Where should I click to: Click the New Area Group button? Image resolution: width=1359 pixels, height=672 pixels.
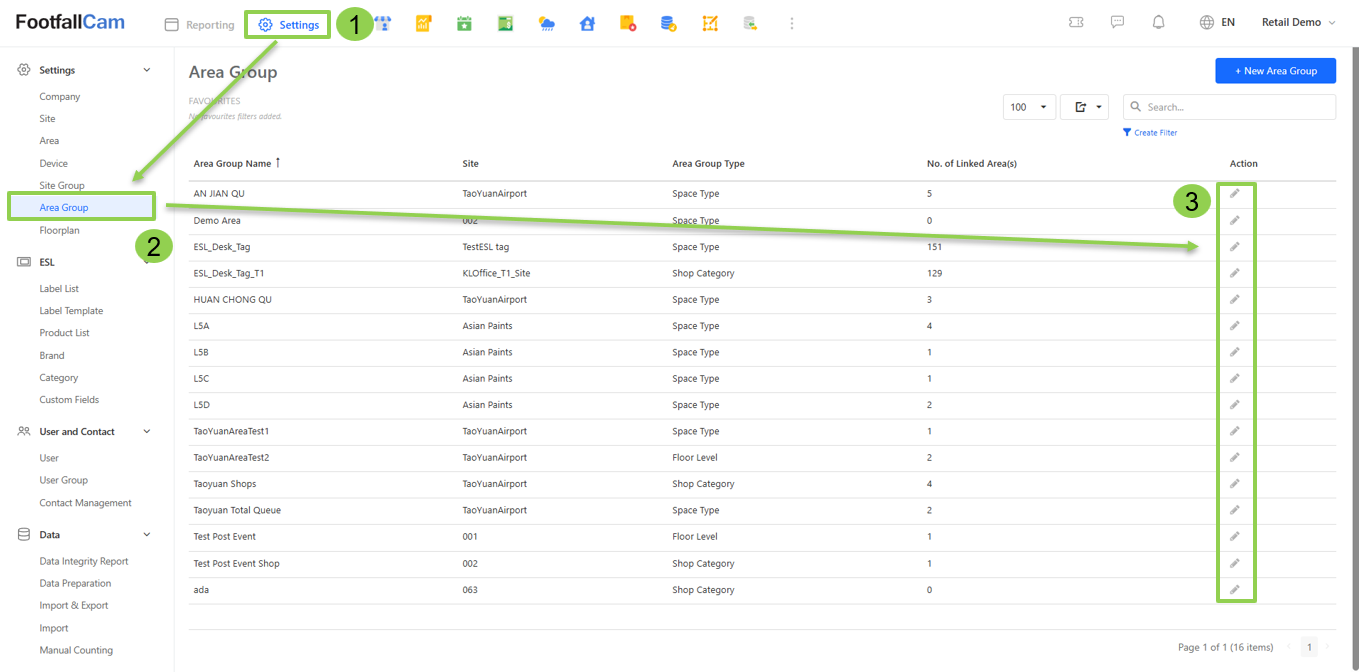(1275, 71)
